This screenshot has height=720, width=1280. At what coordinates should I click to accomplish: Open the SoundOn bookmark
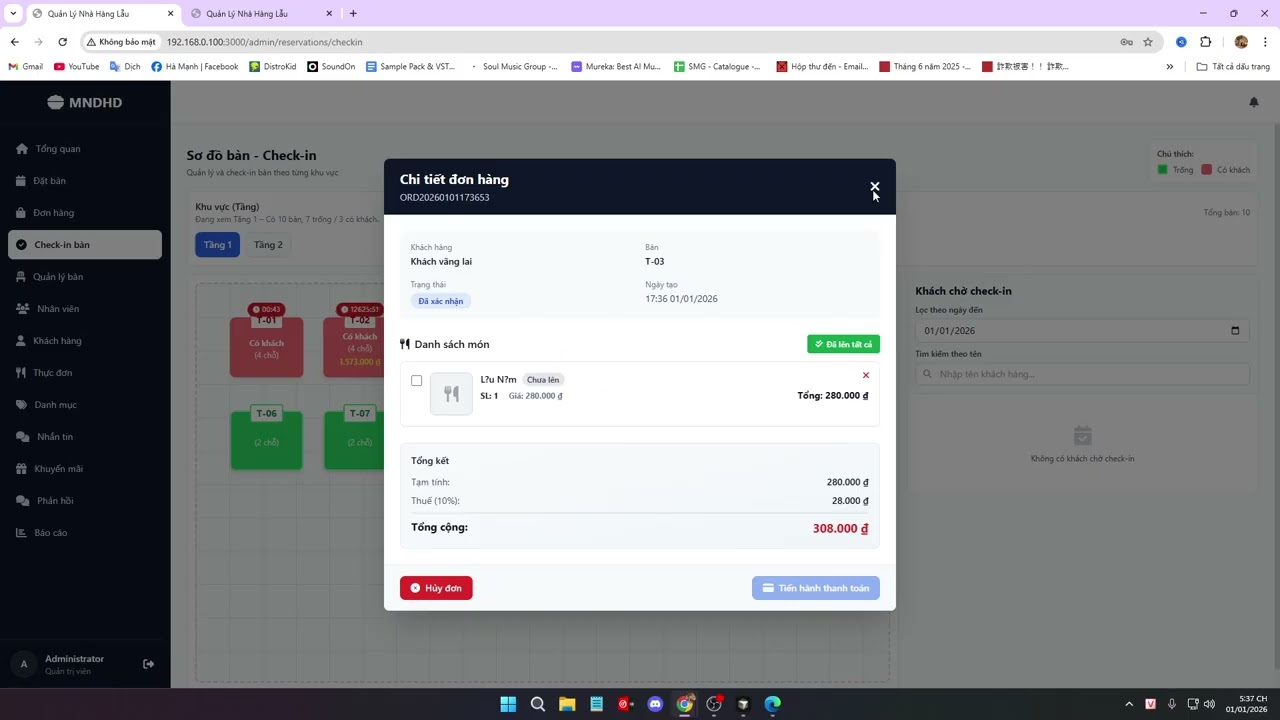tap(331, 67)
